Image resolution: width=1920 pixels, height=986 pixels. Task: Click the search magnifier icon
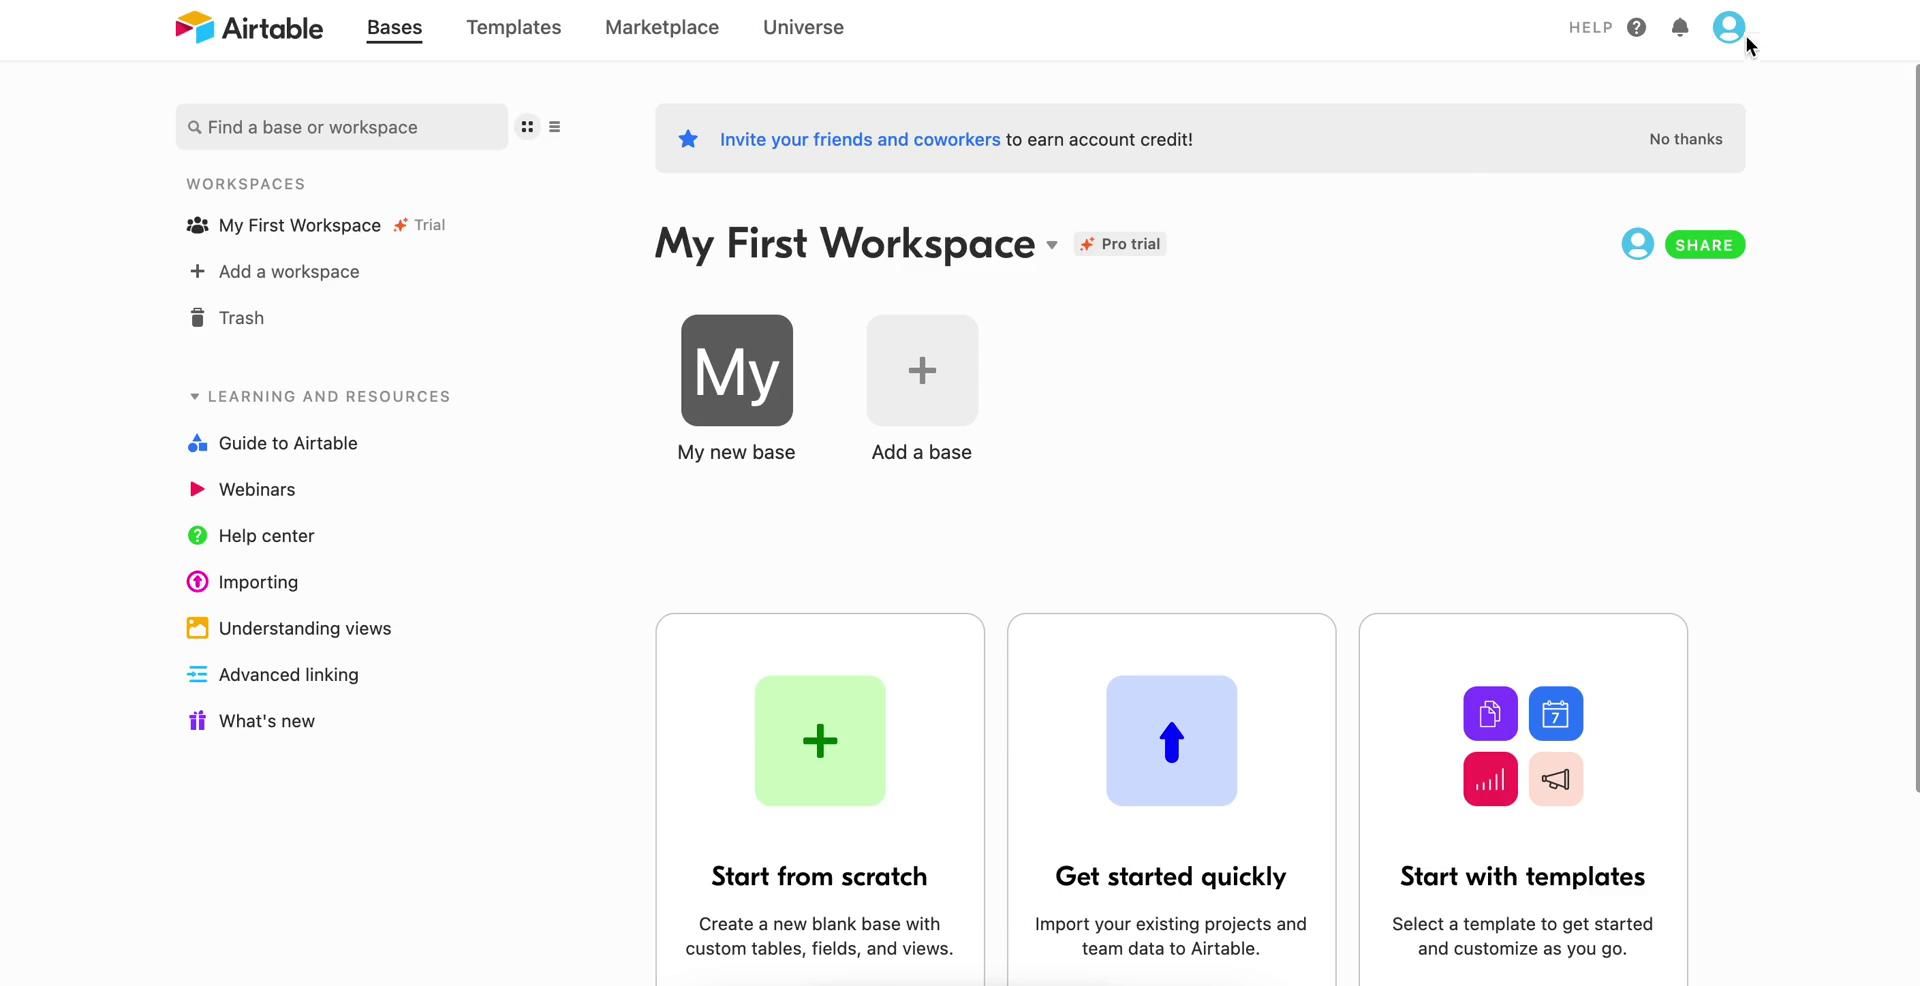195,127
